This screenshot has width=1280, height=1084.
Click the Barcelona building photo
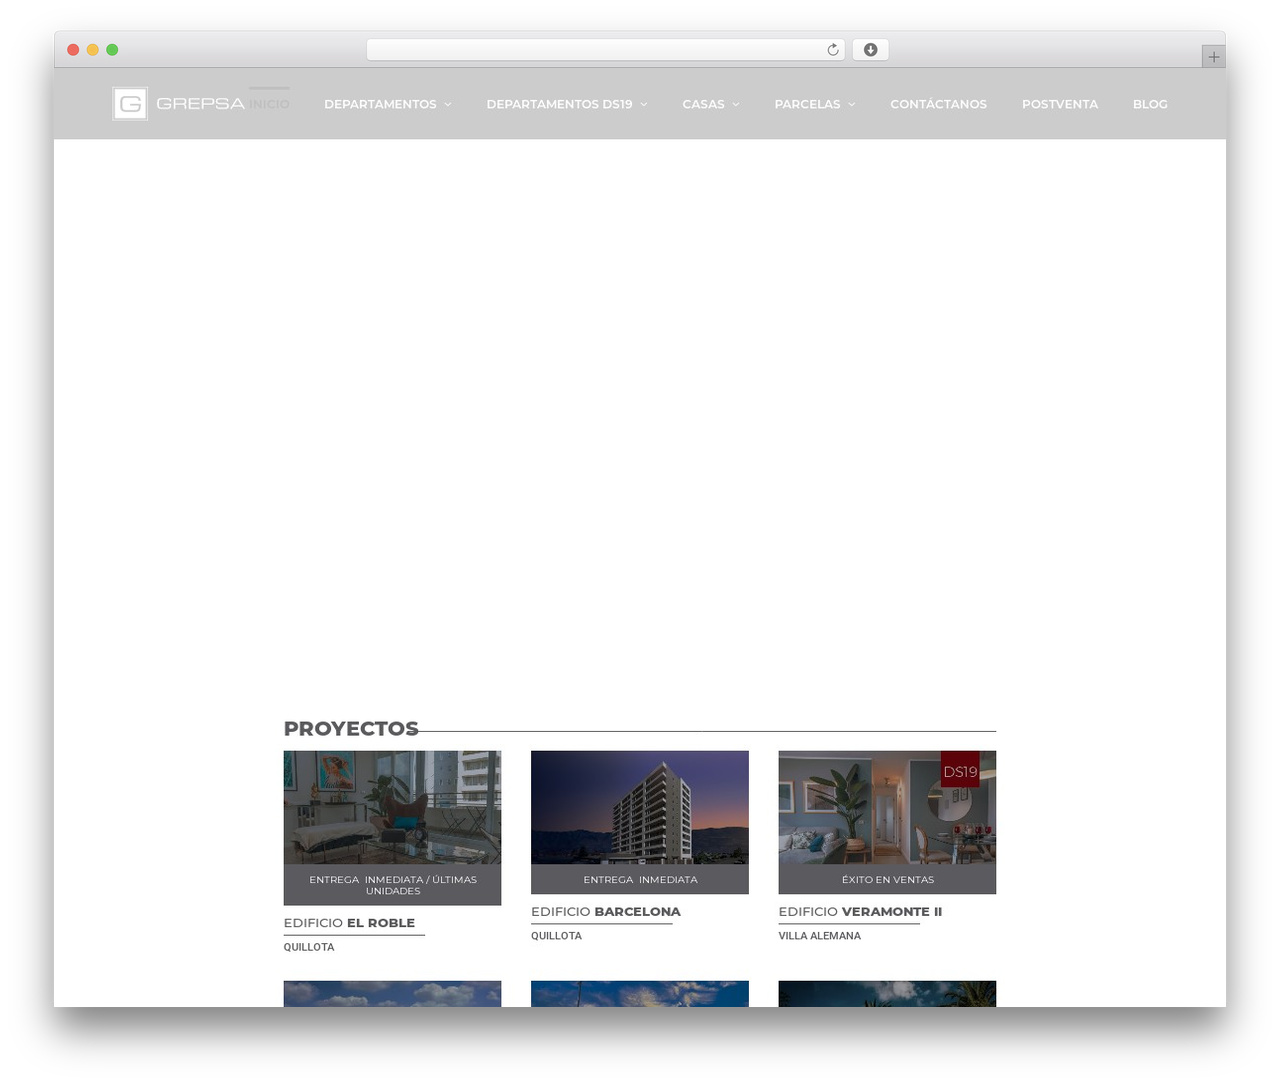(640, 807)
